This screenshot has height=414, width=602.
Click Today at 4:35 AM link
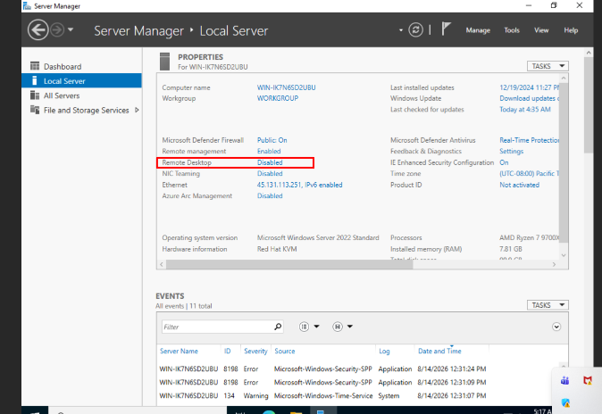pos(525,109)
